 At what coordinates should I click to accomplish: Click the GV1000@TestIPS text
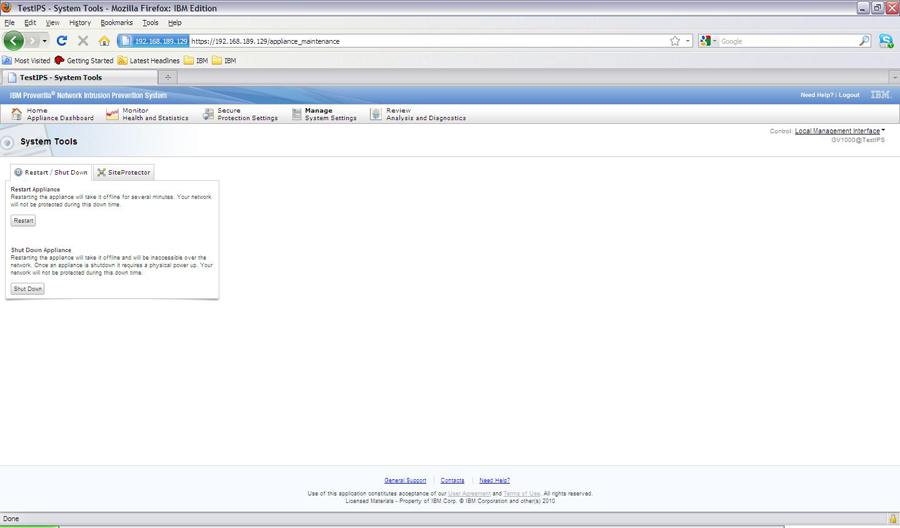click(x=858, y=140)
